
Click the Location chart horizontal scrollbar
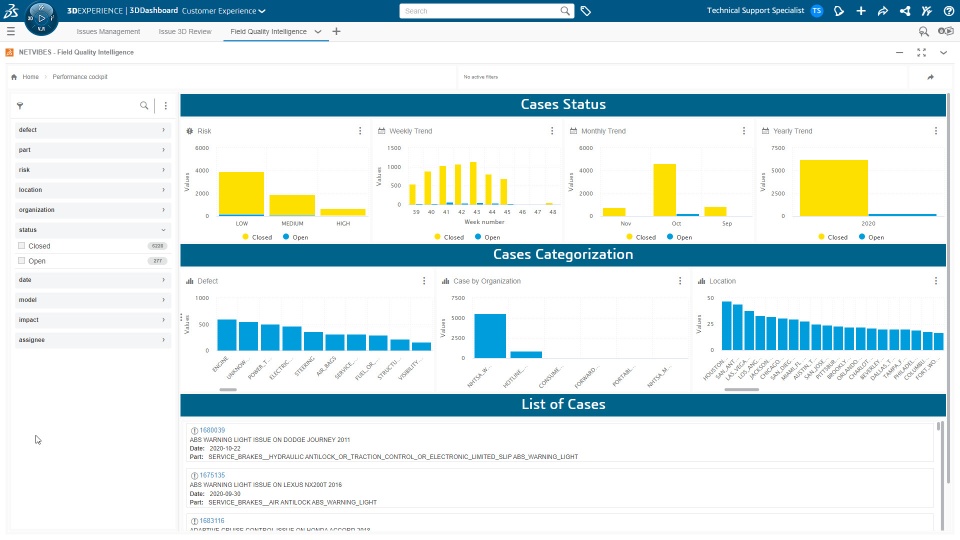pyautogui.click(x=741, y=389)
